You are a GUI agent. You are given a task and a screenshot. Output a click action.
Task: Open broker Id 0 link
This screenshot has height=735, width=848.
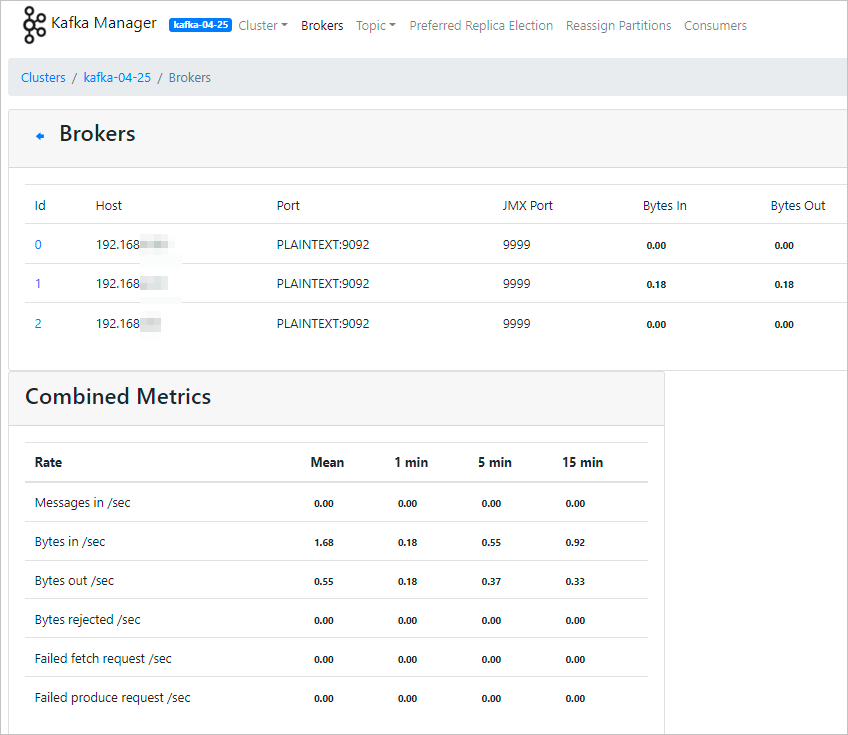click(38, 244)
